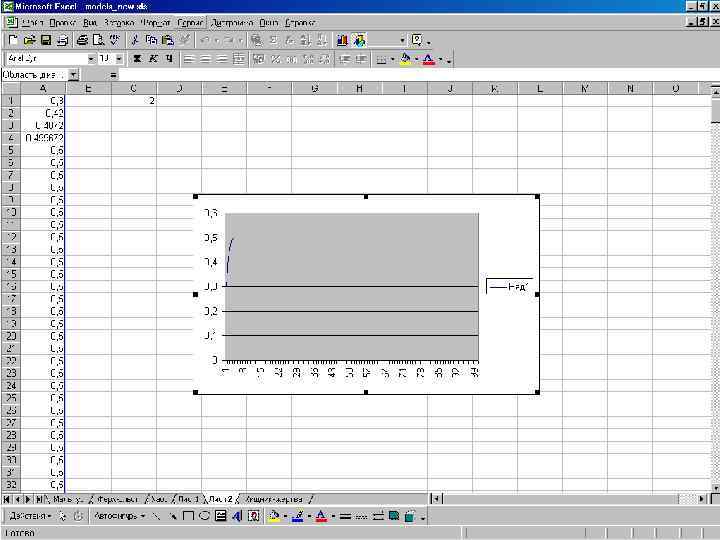Open the font name dropdown
Screen dimensions: 720x540
(91, 59)
